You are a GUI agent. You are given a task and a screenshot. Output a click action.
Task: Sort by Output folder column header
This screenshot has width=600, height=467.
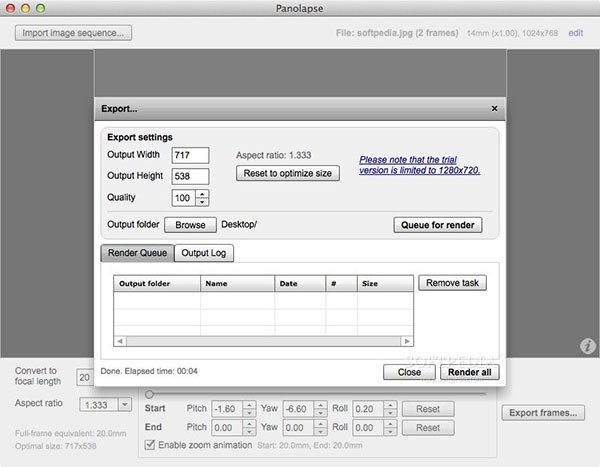coord(157,284)
